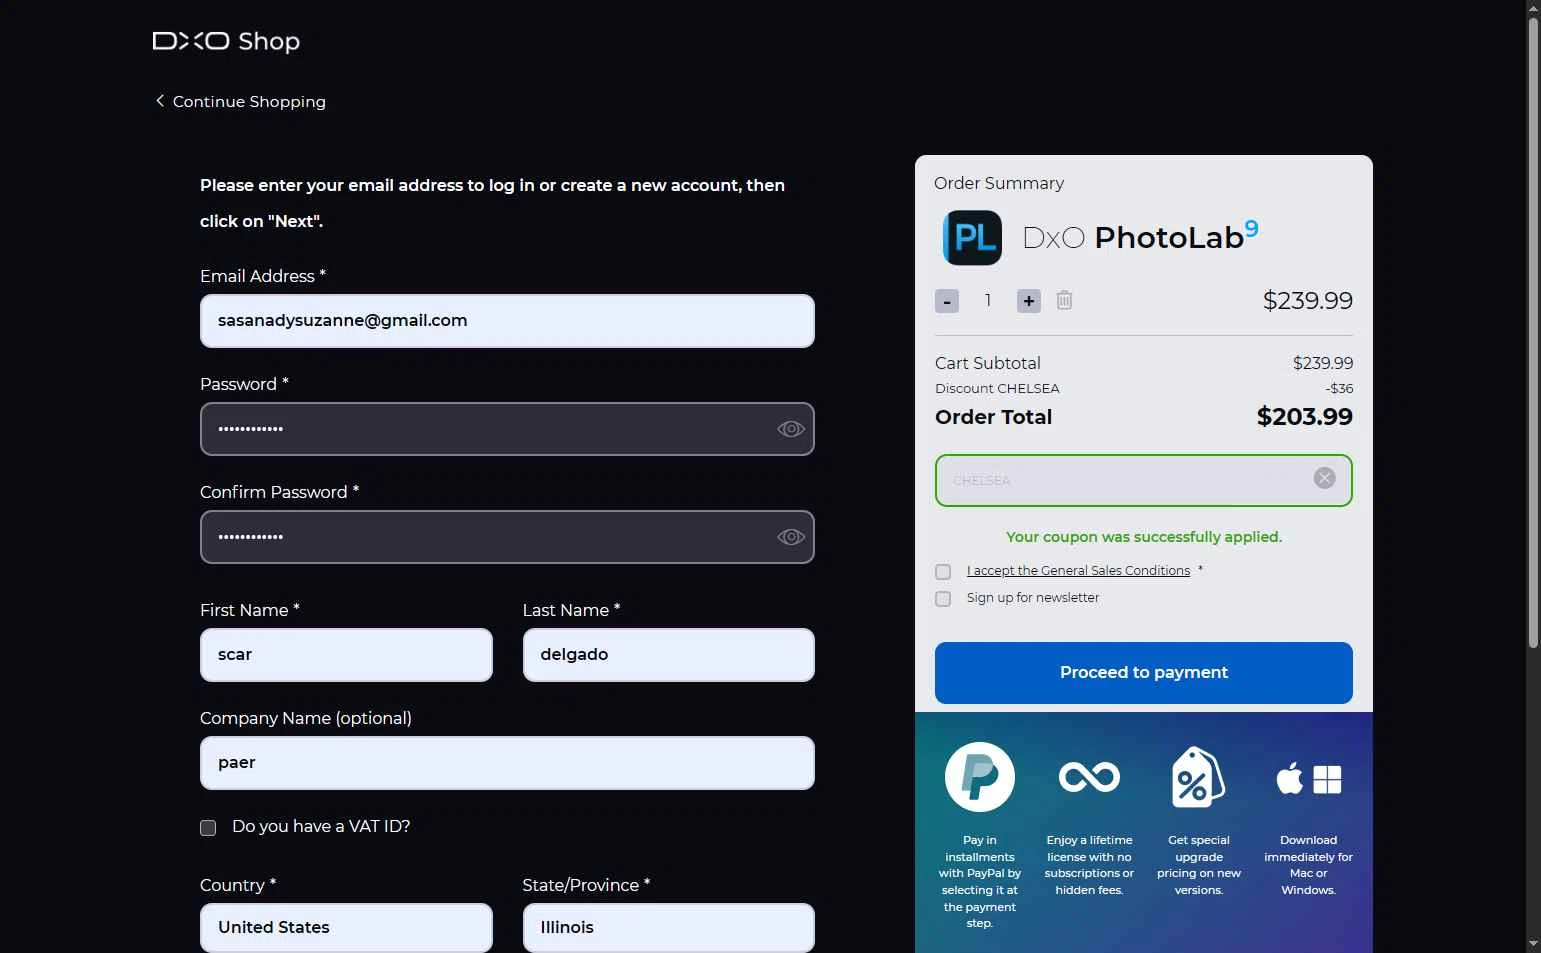This screenshot has width=1541, height=953.
Task: Click the scrollbar down arrow
Action: point(1533,944)
